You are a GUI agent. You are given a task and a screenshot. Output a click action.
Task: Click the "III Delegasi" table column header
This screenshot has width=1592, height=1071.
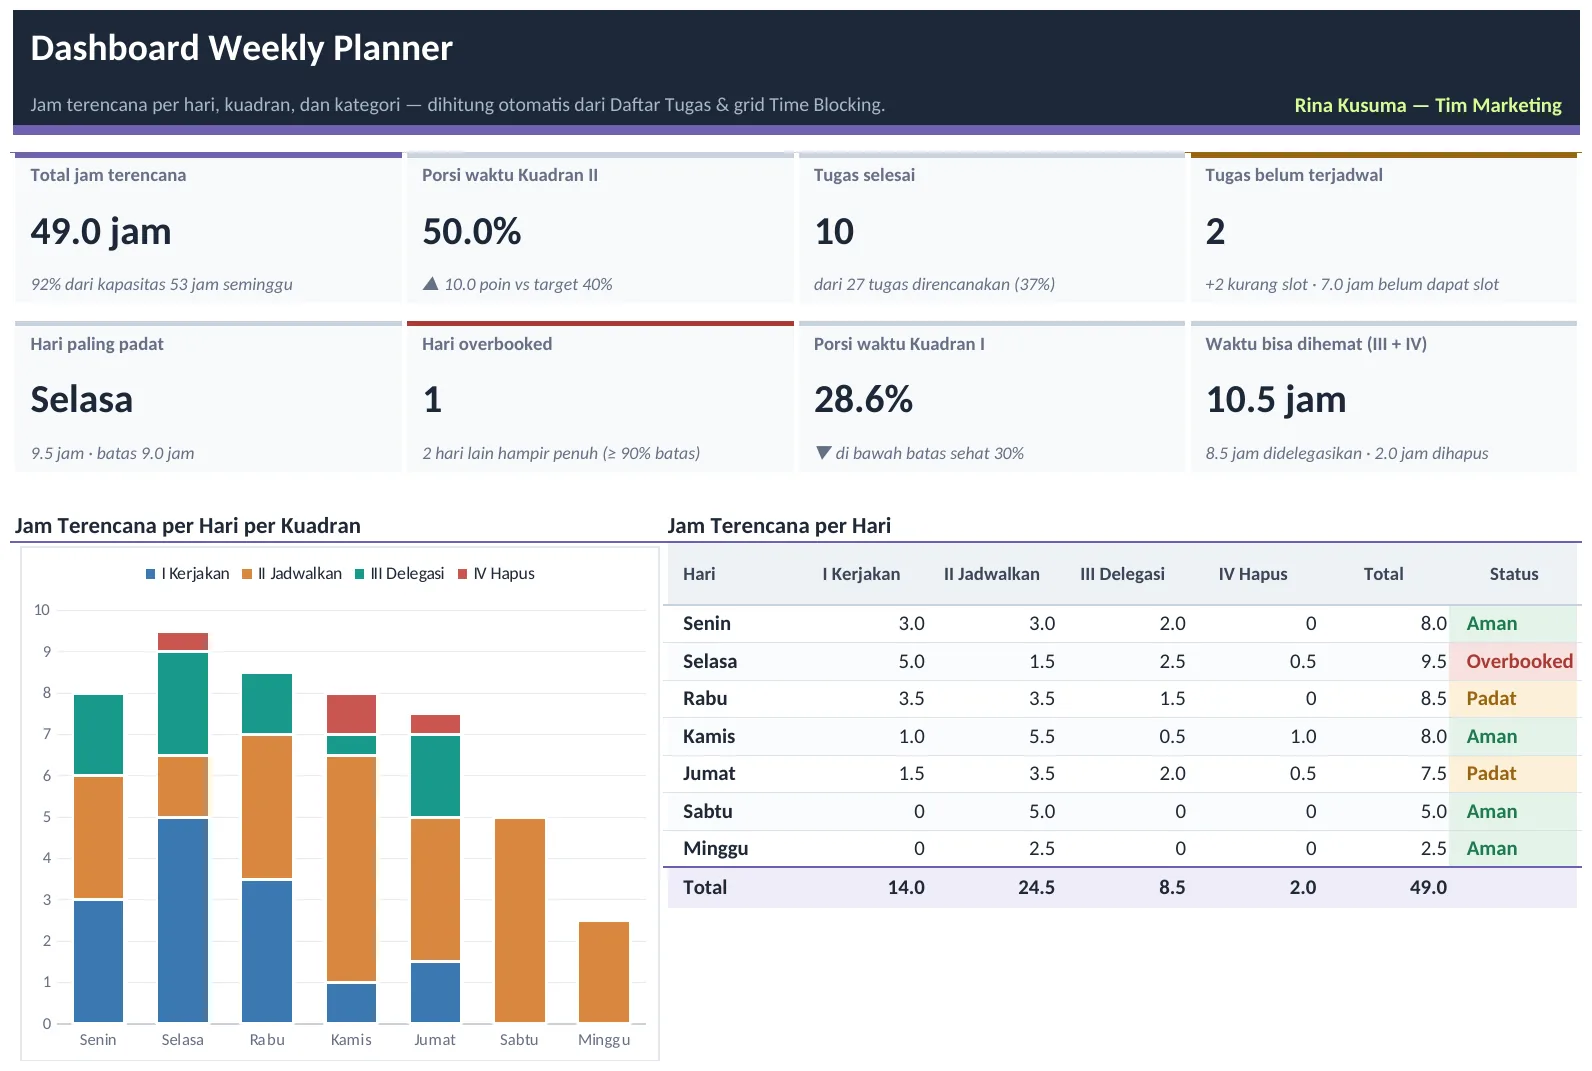1122,574
